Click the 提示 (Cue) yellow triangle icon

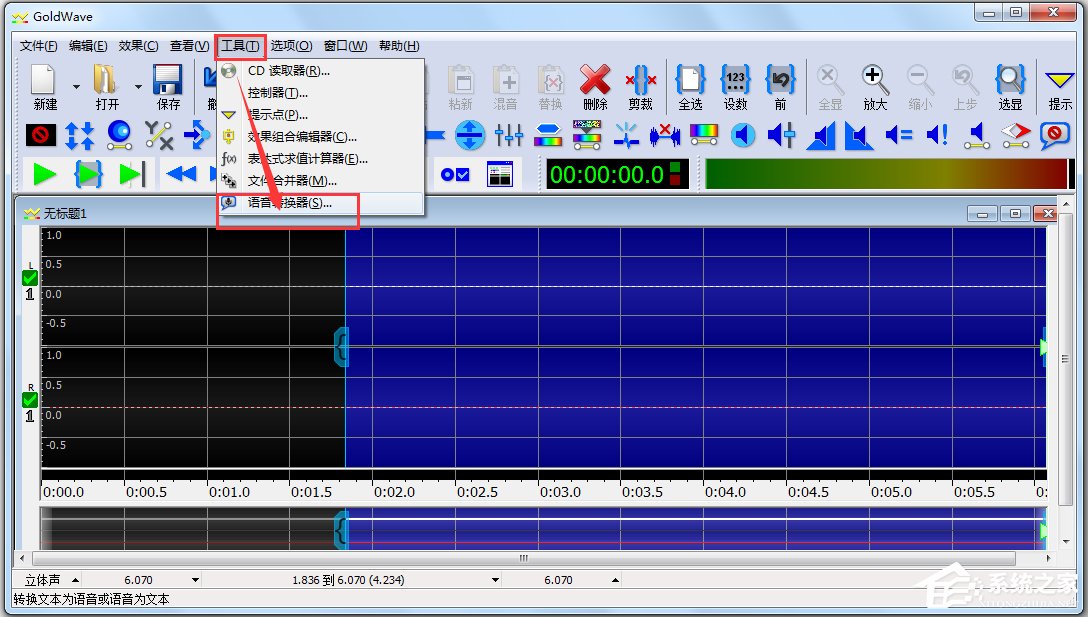tap(1059, 81)
